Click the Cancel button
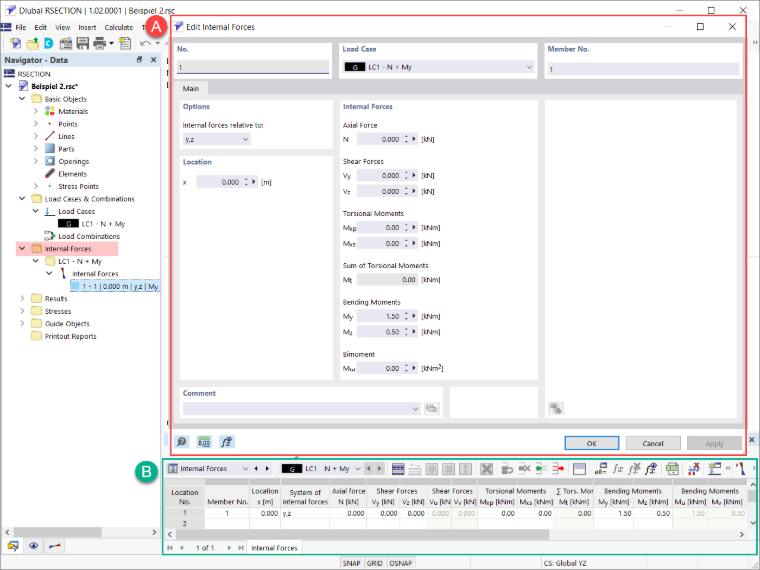This screenshot has width=760, height=570. point(652,443)
